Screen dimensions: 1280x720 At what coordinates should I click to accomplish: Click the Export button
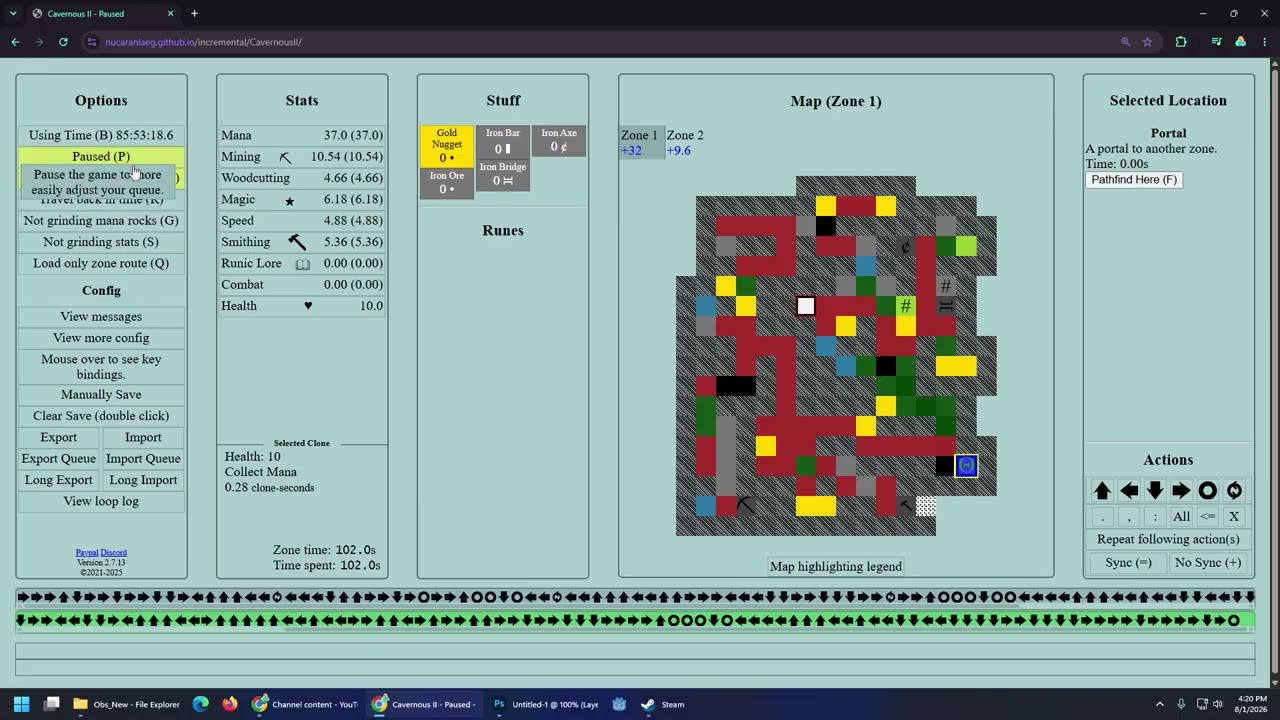(x=58, y=438)
